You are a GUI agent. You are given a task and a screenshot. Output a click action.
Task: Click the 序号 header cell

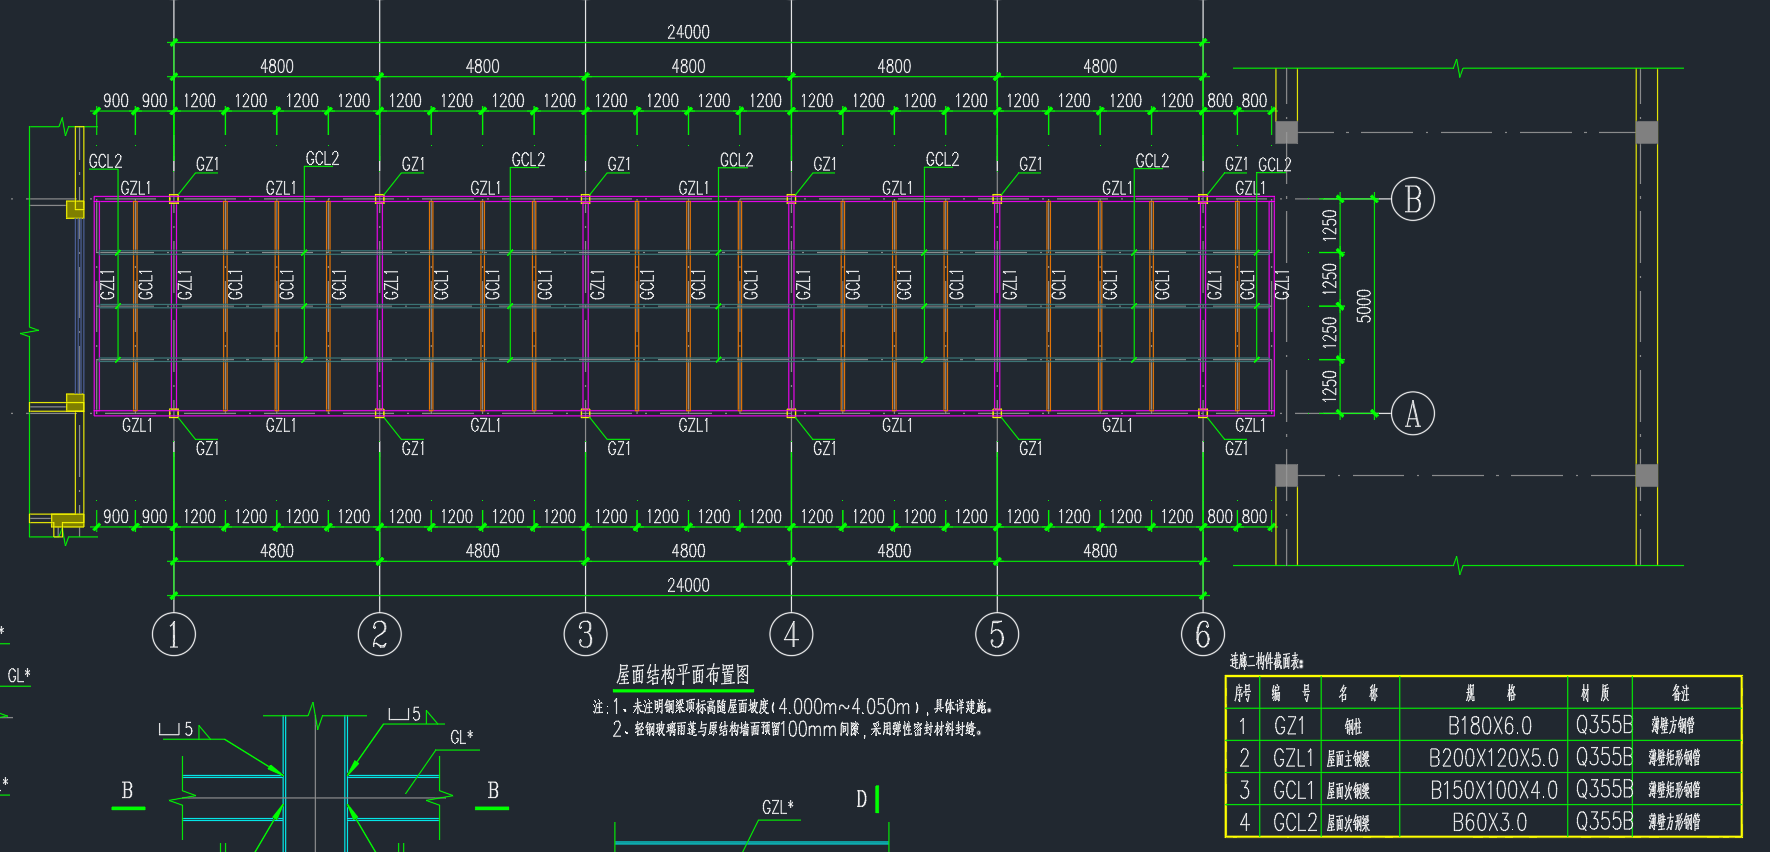(1242, 693)
